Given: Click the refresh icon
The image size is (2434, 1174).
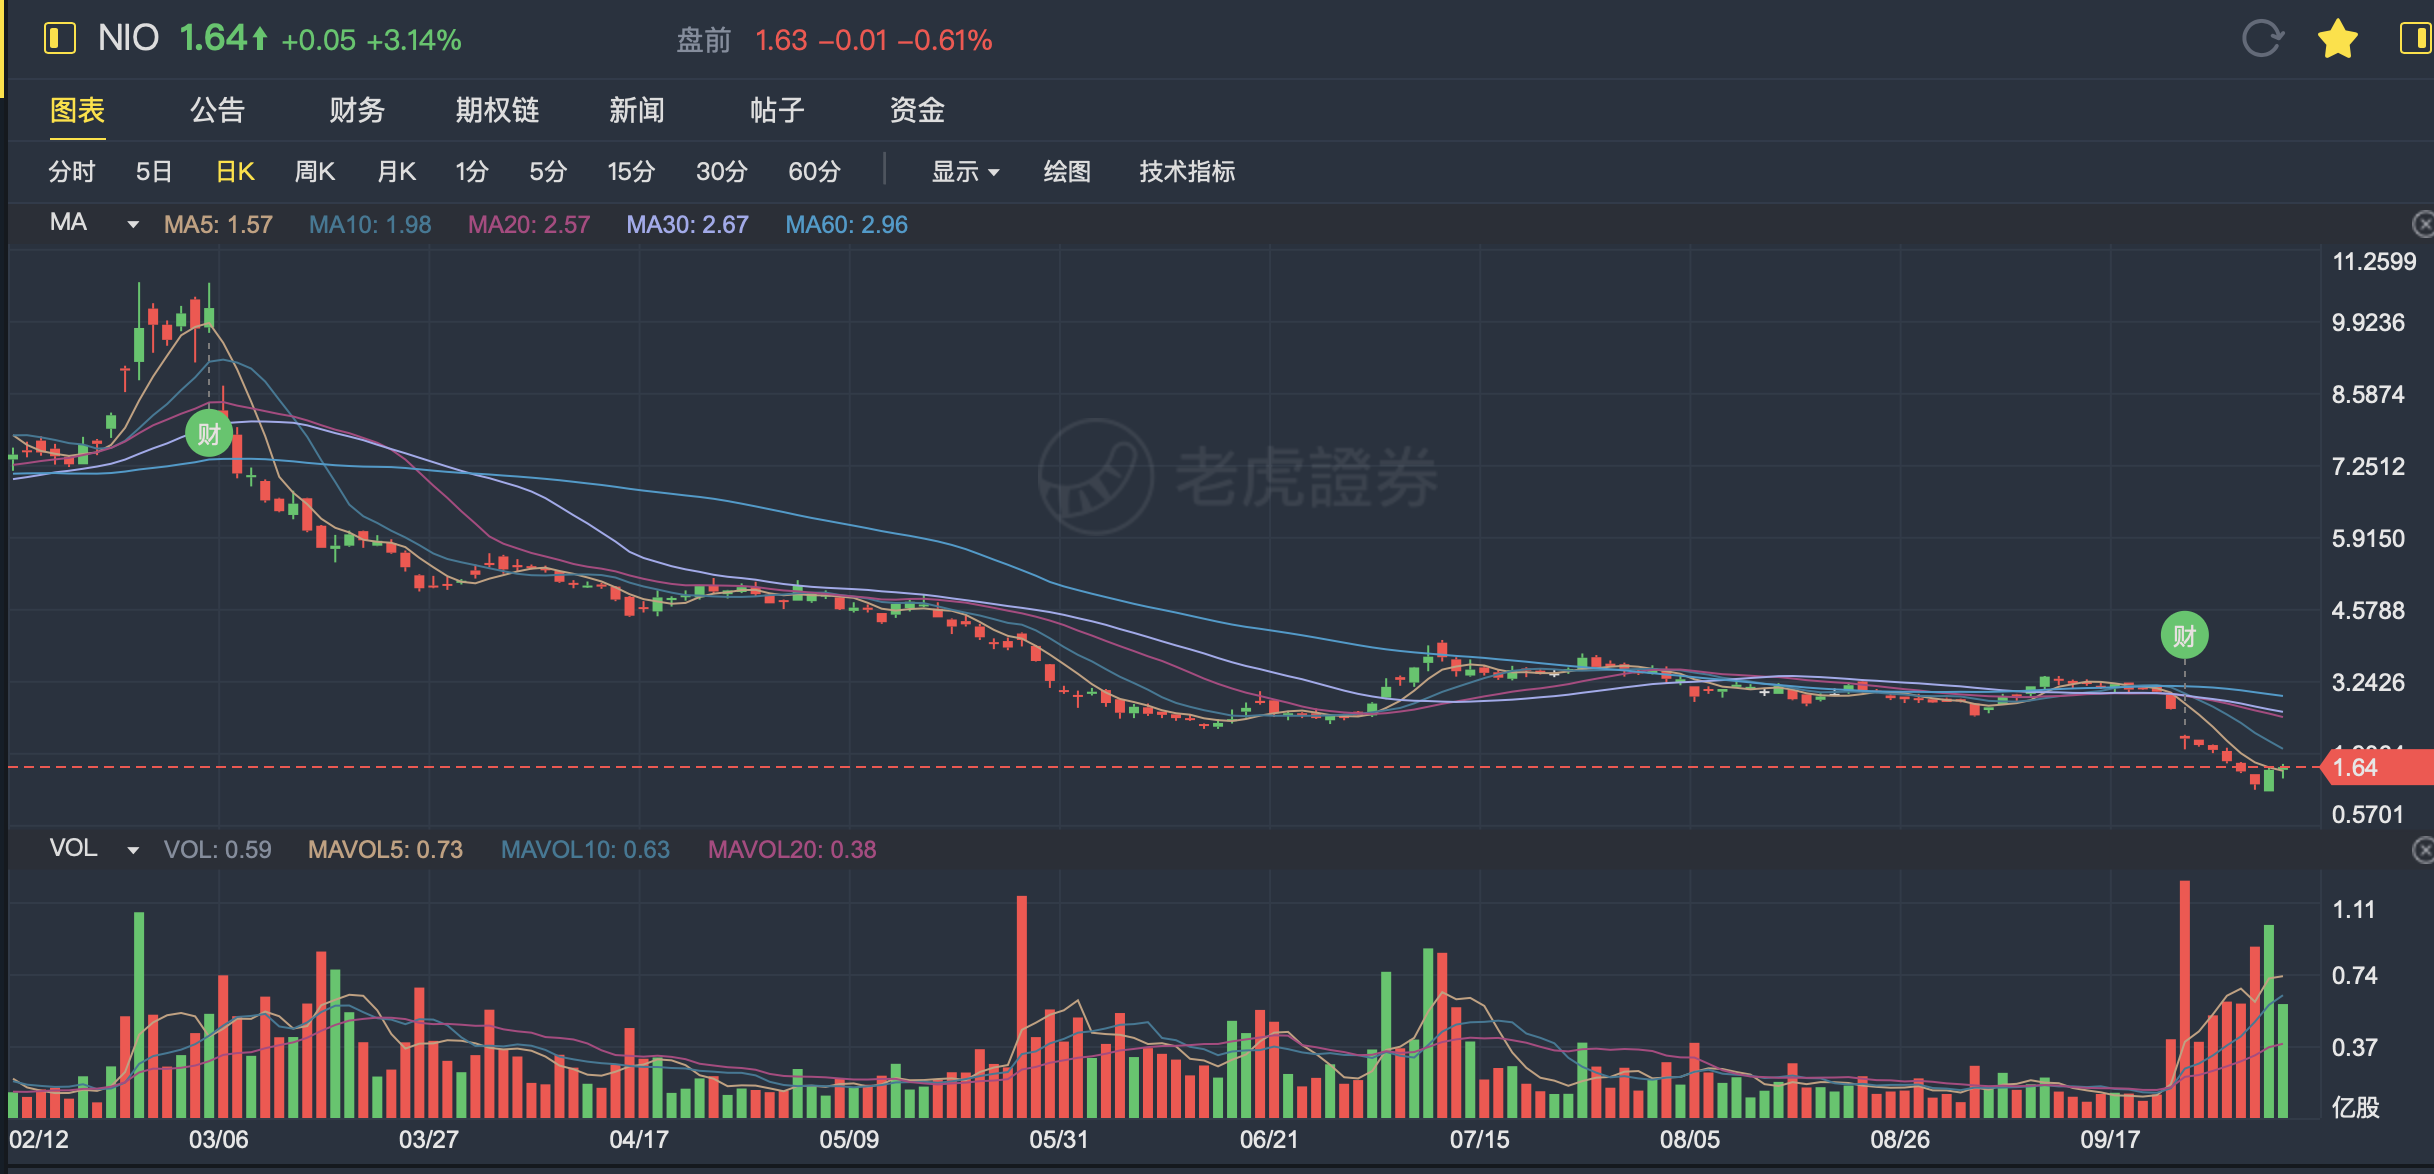Looking at the screenshot, I should pos(2262,39).
